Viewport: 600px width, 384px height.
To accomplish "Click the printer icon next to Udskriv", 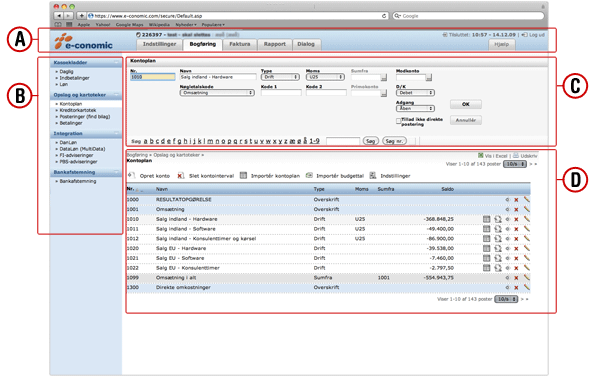I will [x=515, y=155].
